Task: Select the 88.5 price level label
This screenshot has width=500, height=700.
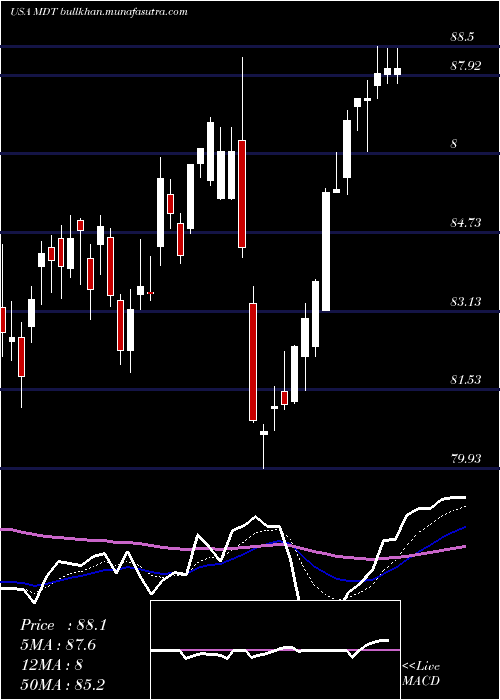Action: tap(462, 37)
